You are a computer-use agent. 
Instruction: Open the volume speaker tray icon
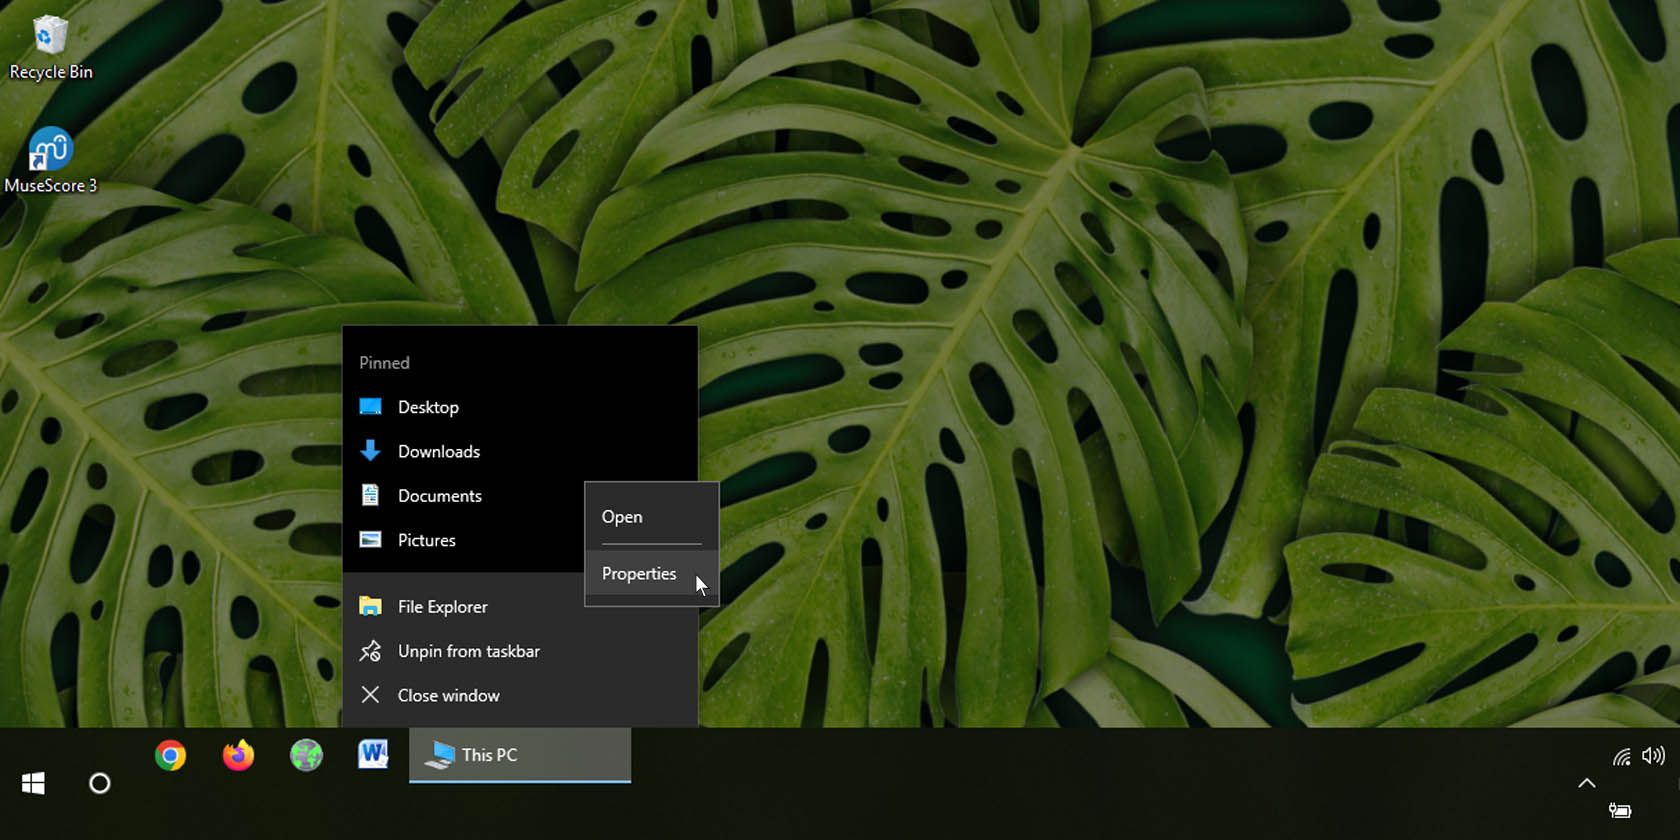(x=1653, y=756)
